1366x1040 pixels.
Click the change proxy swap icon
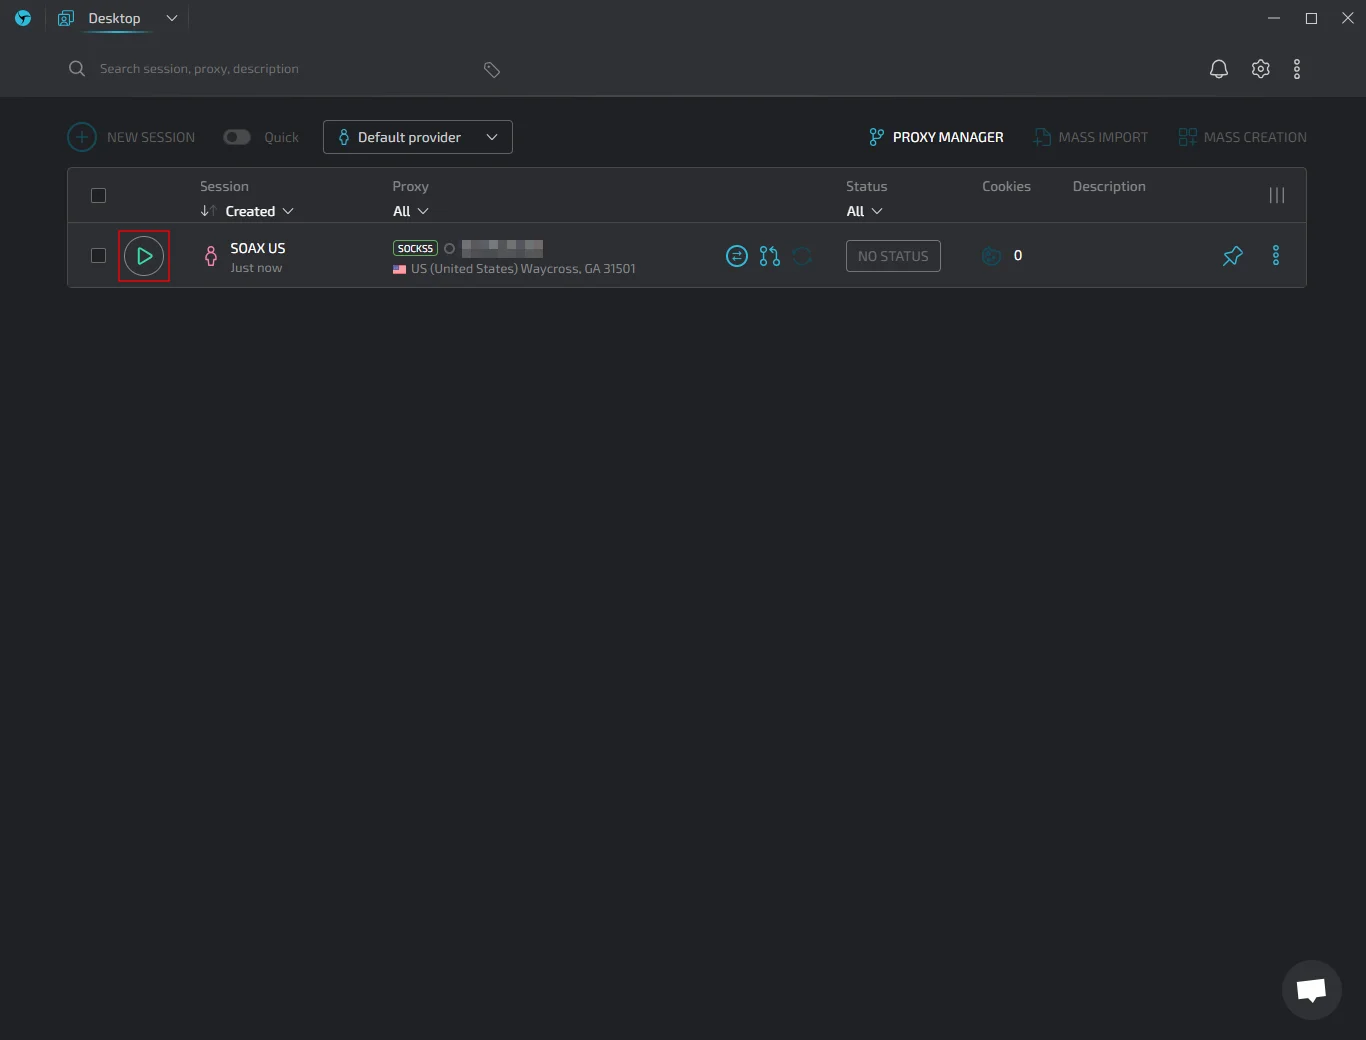(736, 256)
